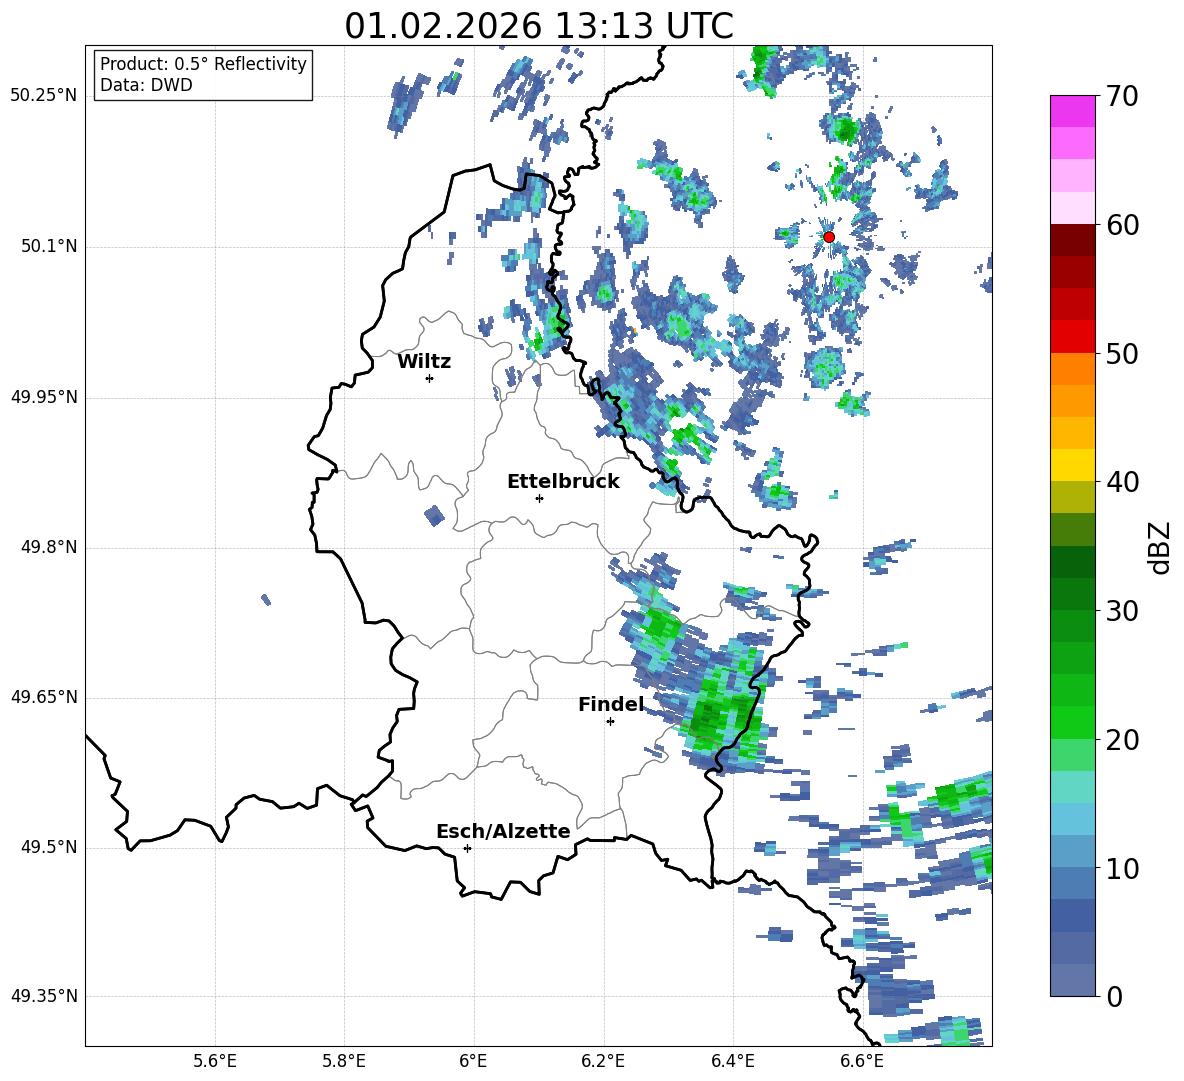Image resolution: width=1184 pixels, height=1081 pixels.
Task: Click 'Data: DWD' text
Action: (x=146, y=85)
